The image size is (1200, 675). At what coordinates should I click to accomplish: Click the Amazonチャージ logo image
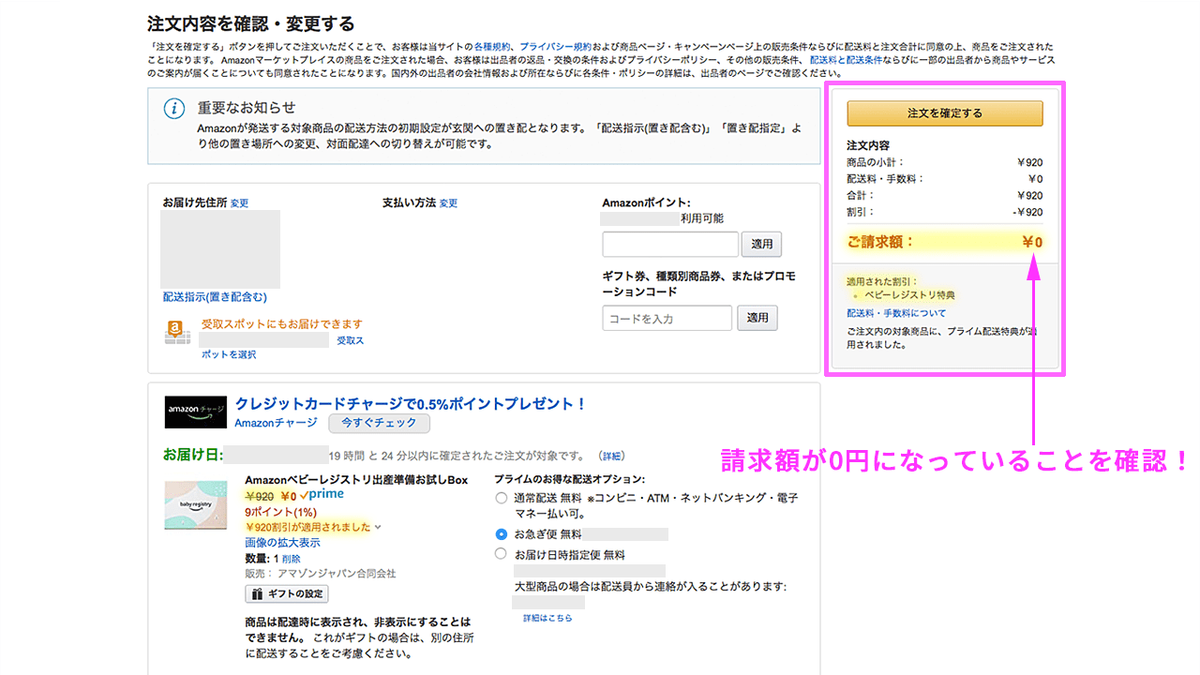195,412
